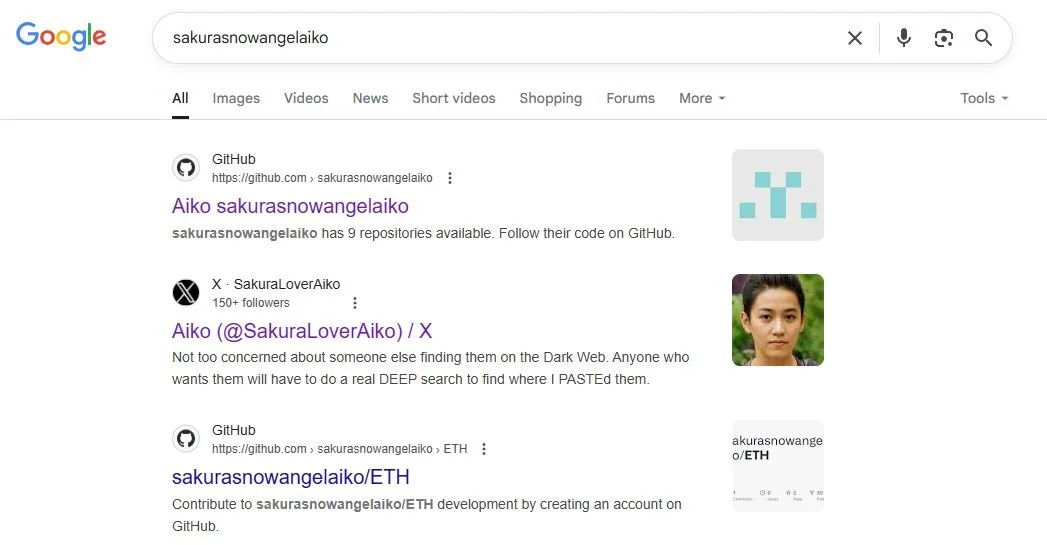Submit search with magnifying glass icon
1047x545 pixels.
983,38
